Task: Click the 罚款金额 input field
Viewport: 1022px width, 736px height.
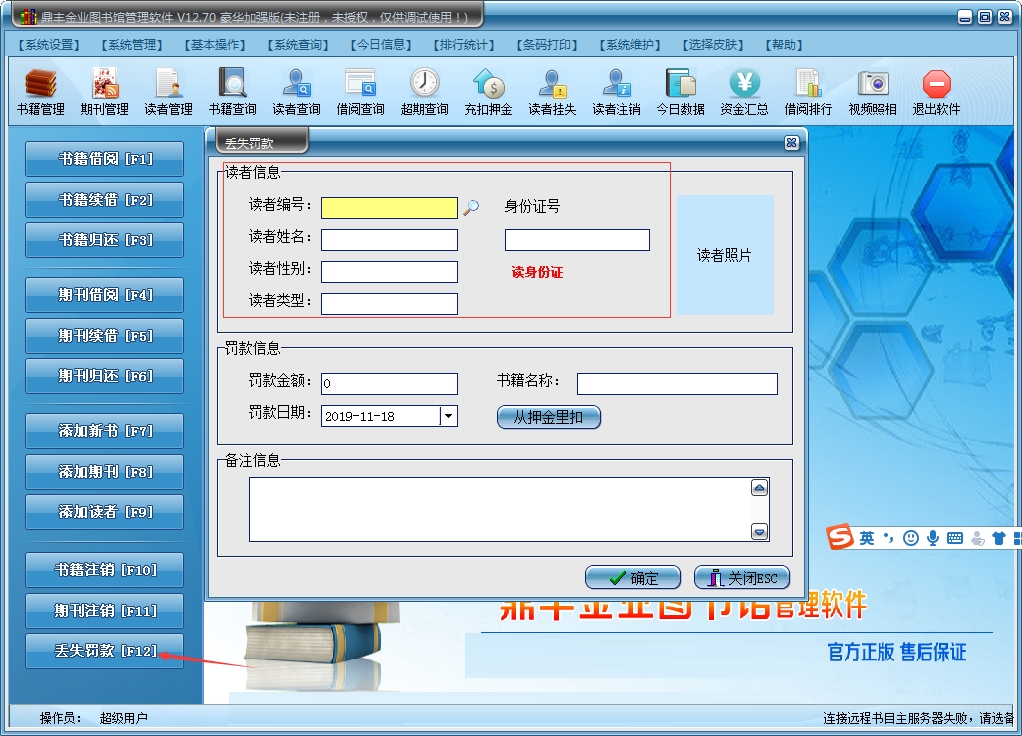Action: point(389,383)
